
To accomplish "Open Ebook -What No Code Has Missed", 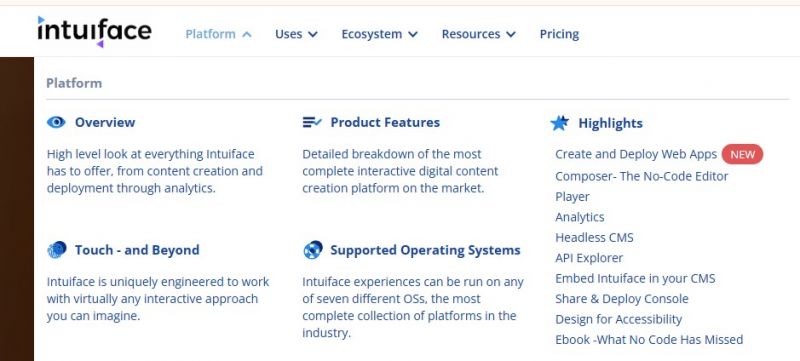I will [x=649, y=340].
